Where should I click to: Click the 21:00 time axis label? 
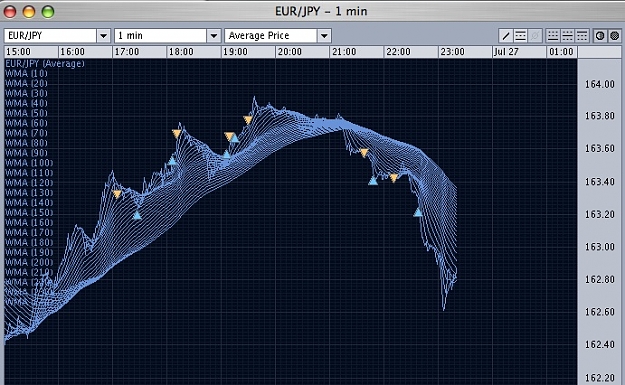[344, 52]
